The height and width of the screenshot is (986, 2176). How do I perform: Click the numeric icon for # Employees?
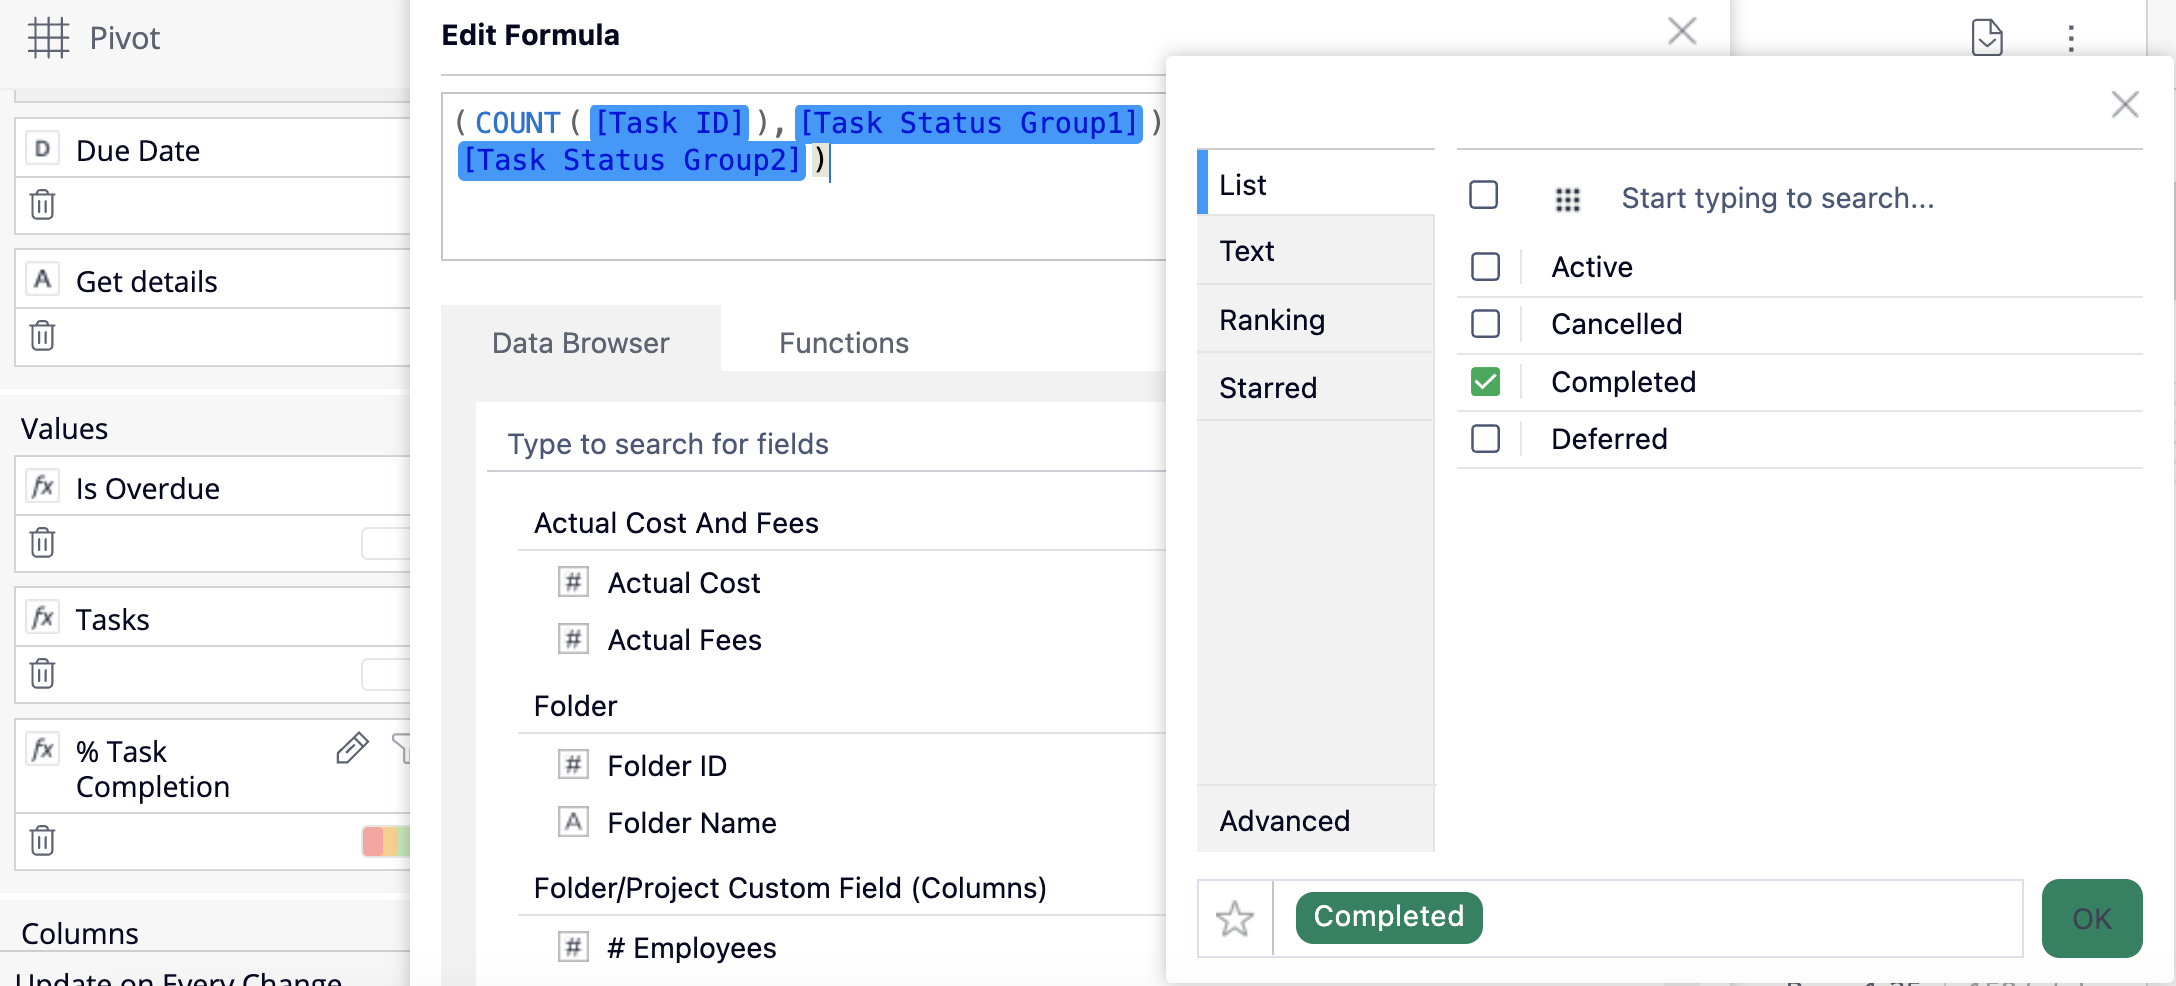coord(573,947)
